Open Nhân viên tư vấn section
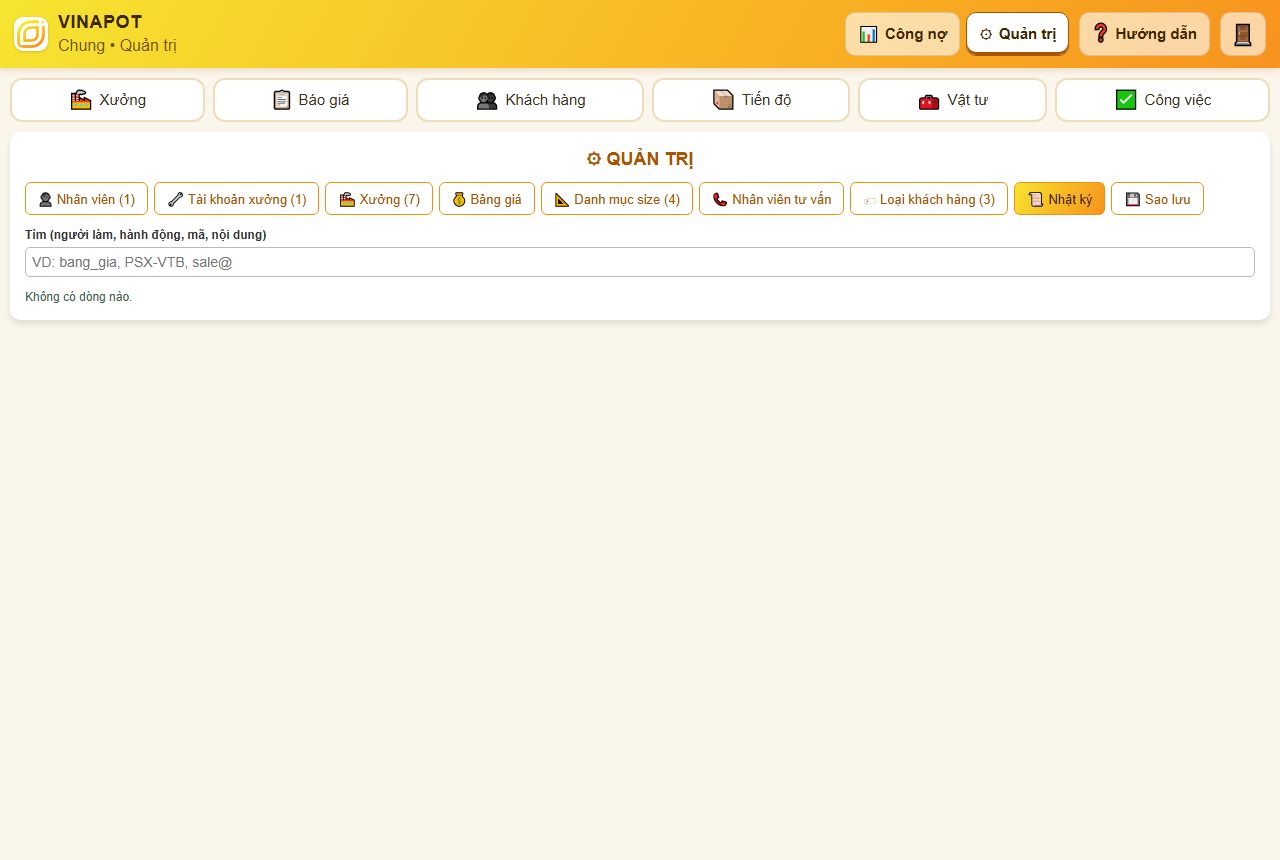Viewport: 1280px width, 860px height. point(771,199)
